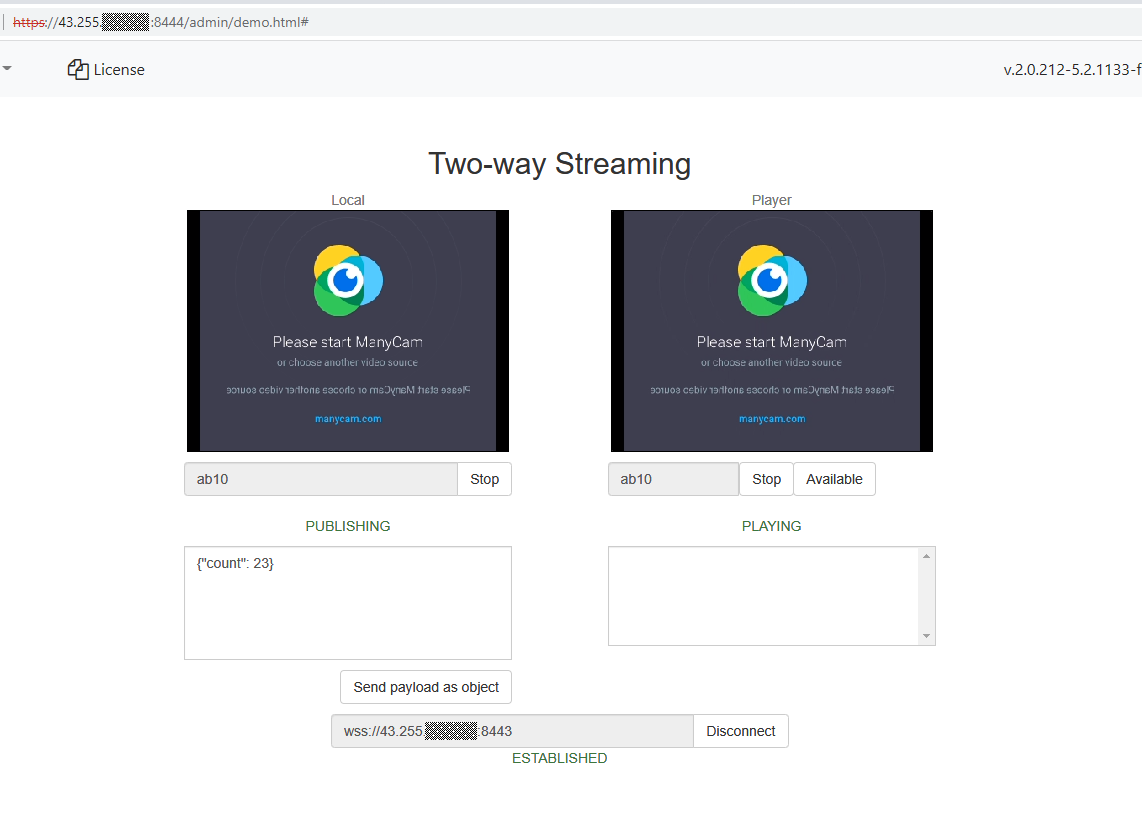This screenshot has width=1142, height=818.
Task: Click manycam.com link in Player video
Action: 772,419
